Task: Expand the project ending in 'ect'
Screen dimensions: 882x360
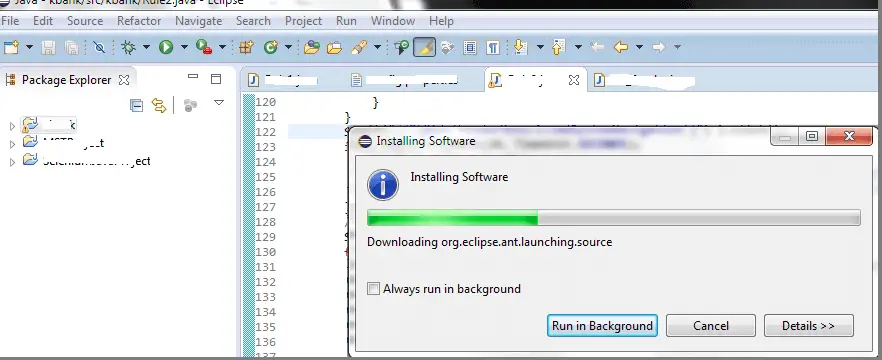Action: pyautogui.click(x=12, y=163)
